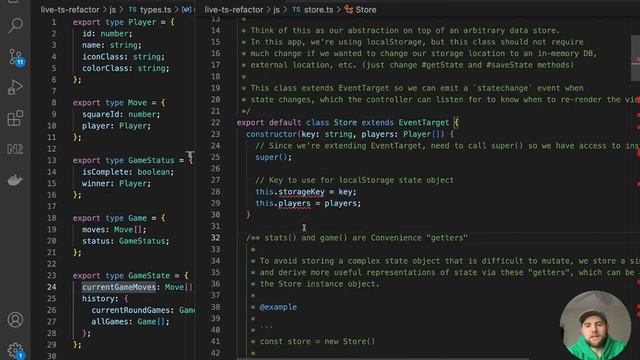Image resolution: width=640 pixels, height=360 pixels.
Task: Click 'squareId: number;' line
Action: (x=121, y=114)
